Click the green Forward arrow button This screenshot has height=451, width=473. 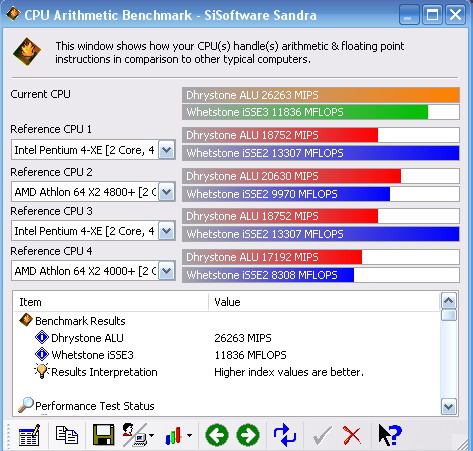click(x=248, y=435)
